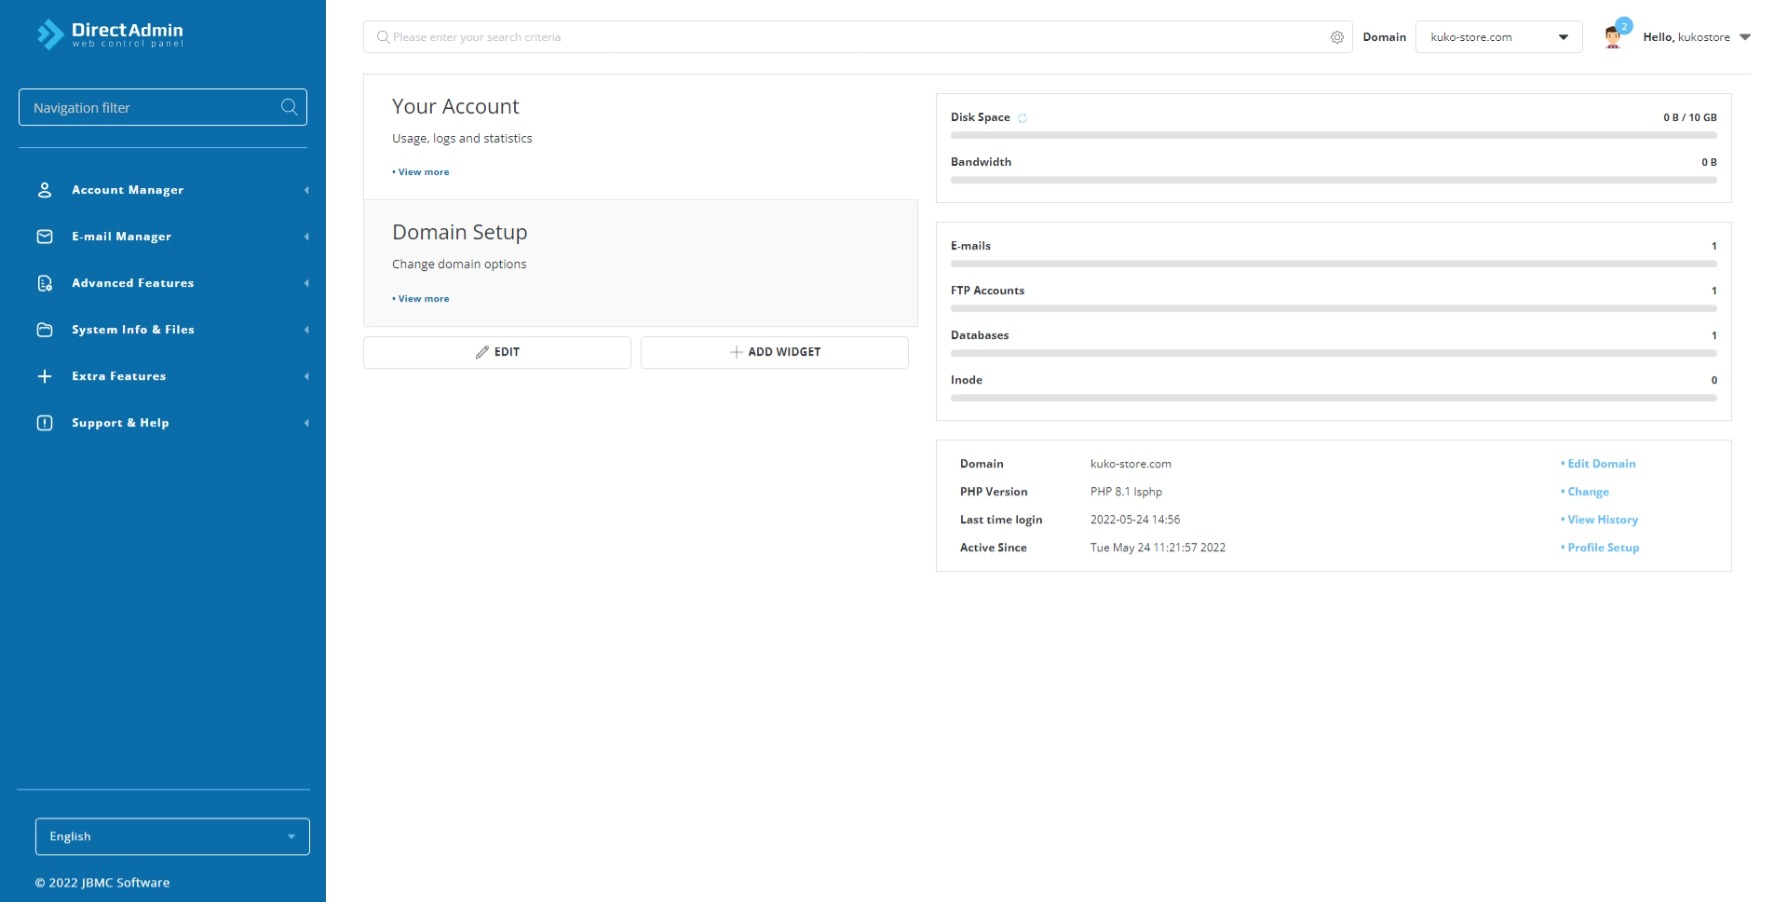Viewport: 1788px width, 902px height.
Task: Expand the Extra Features menu
Action: coord(119,376)
